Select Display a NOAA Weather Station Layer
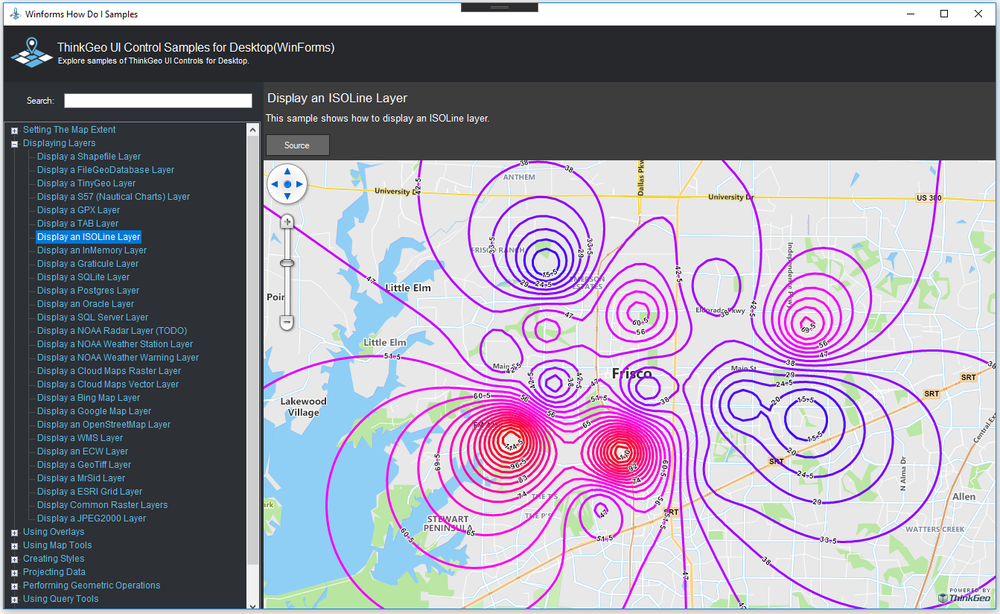This screenshot has height=614, width=1000. coord(115,344)
